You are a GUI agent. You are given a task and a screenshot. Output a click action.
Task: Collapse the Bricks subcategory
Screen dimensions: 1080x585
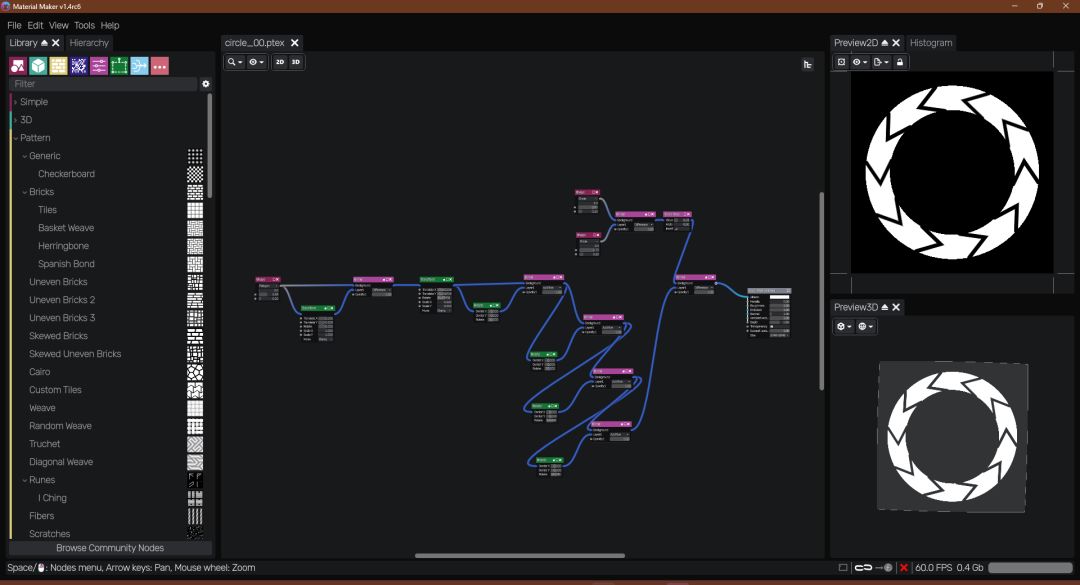point(25,192)
